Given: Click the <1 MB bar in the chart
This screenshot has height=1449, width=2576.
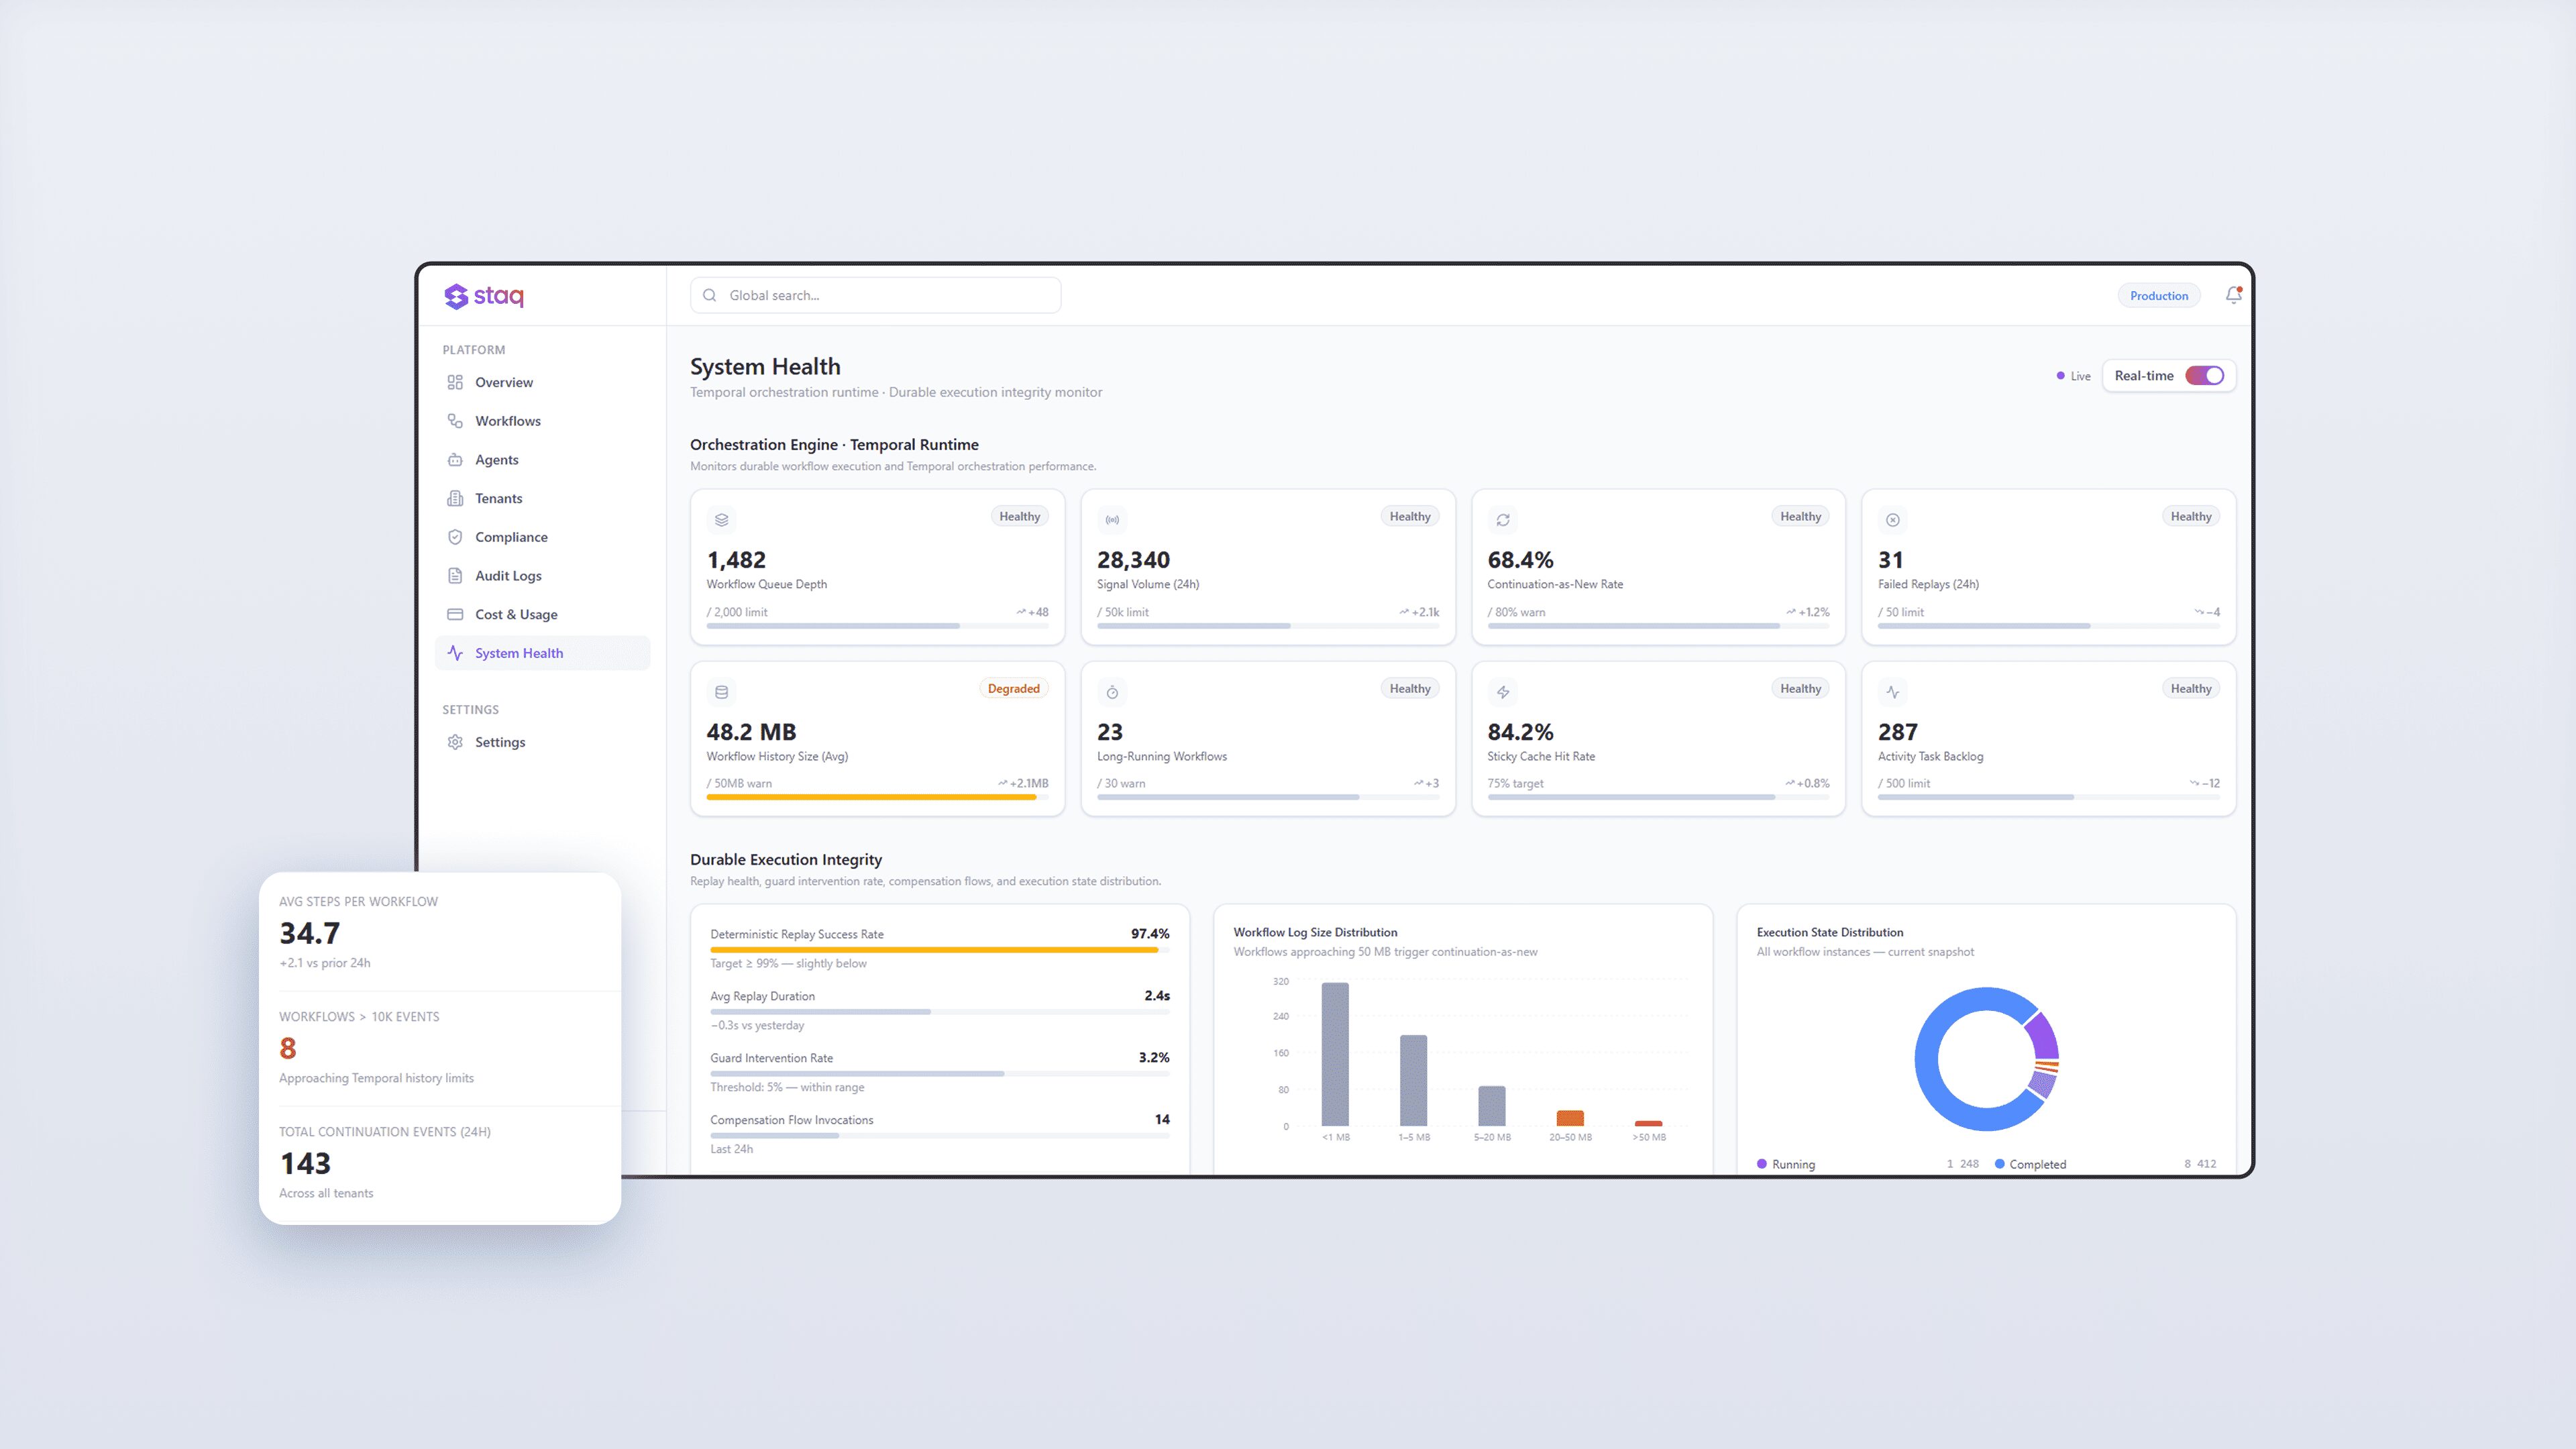Looking at the screenshot, I should coord(1335,1054).
